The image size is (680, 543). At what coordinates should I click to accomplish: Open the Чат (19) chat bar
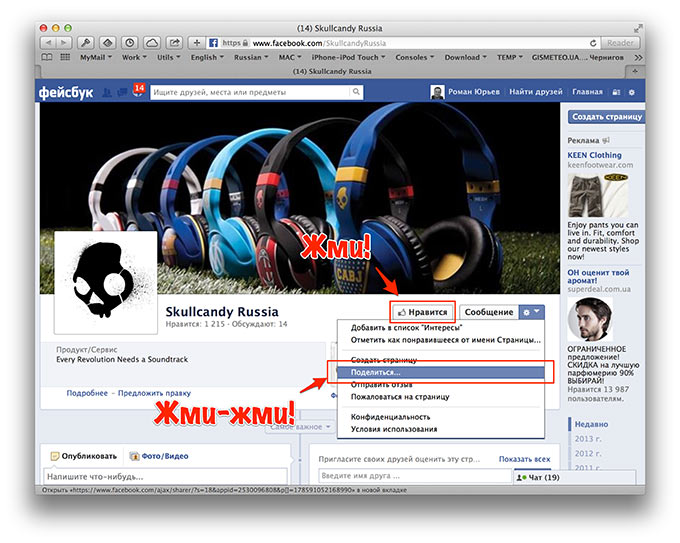coord(575,477)
